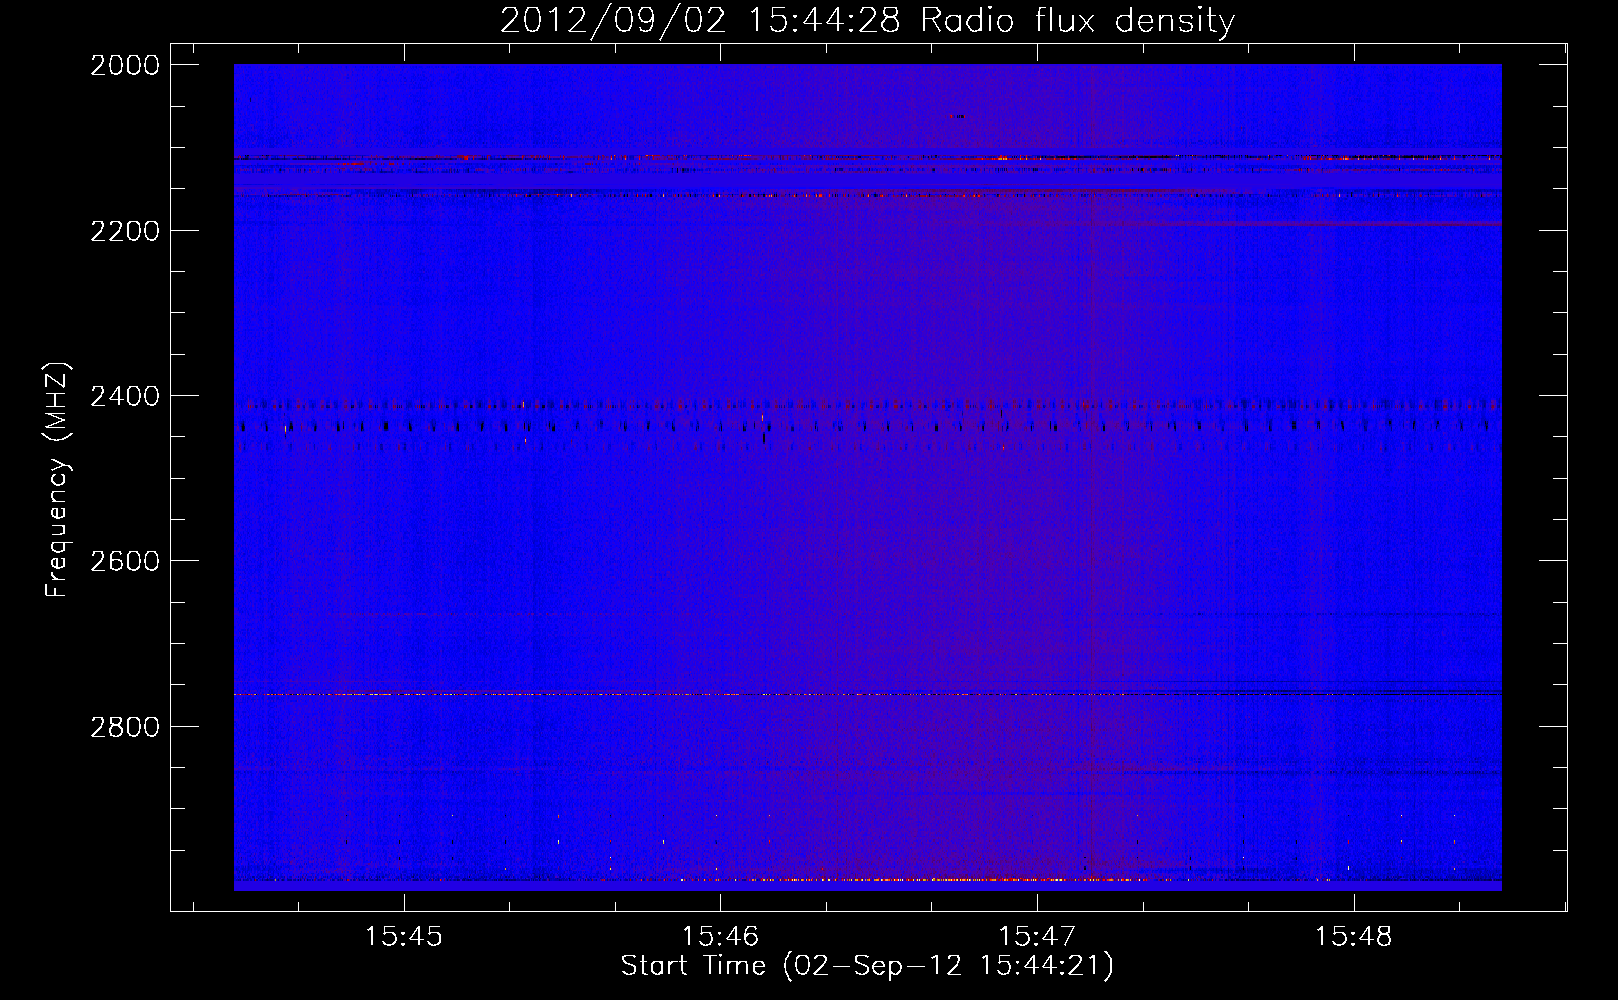Click the plot title '2012/09/02 15:44:28 Radio flux density'
The height and width of the screenshot is (1000, 1618).
click(x=867, y=21)
